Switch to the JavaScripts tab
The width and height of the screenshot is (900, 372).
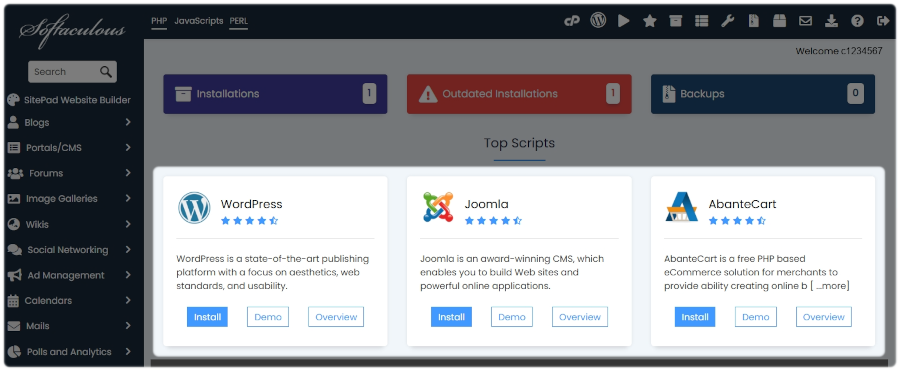199,21
